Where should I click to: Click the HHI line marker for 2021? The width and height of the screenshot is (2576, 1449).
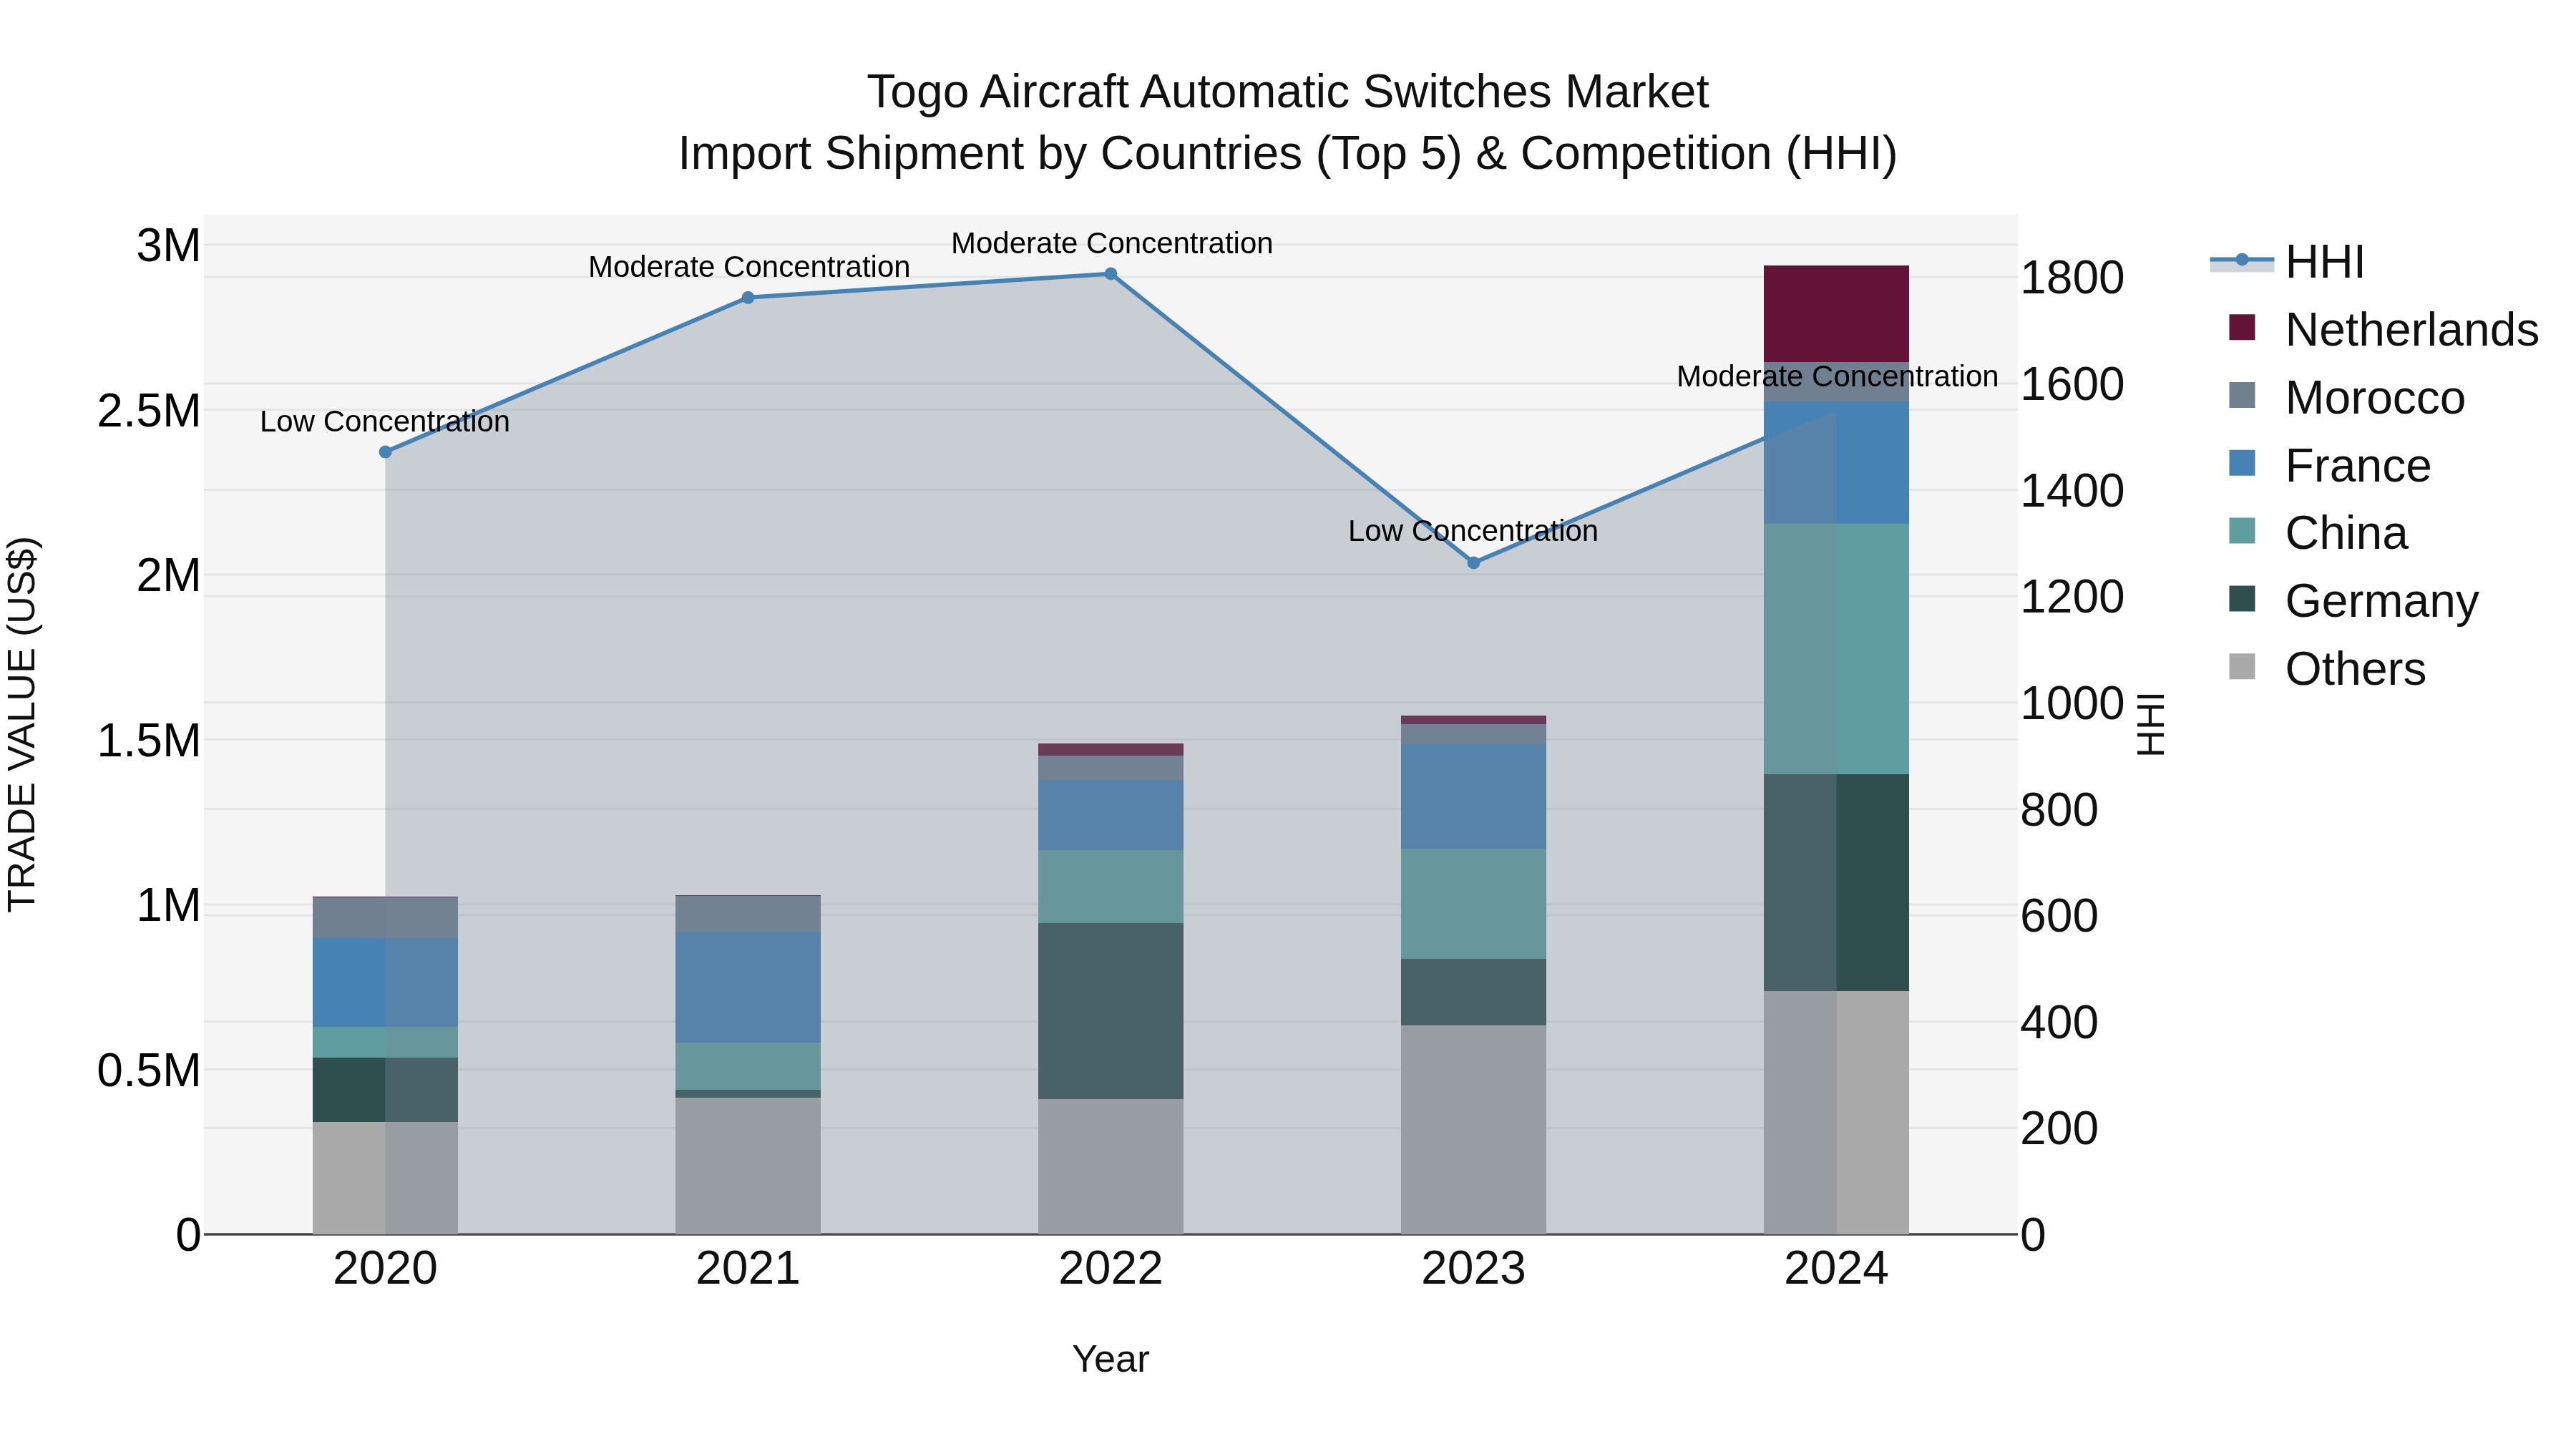point(748,297)
